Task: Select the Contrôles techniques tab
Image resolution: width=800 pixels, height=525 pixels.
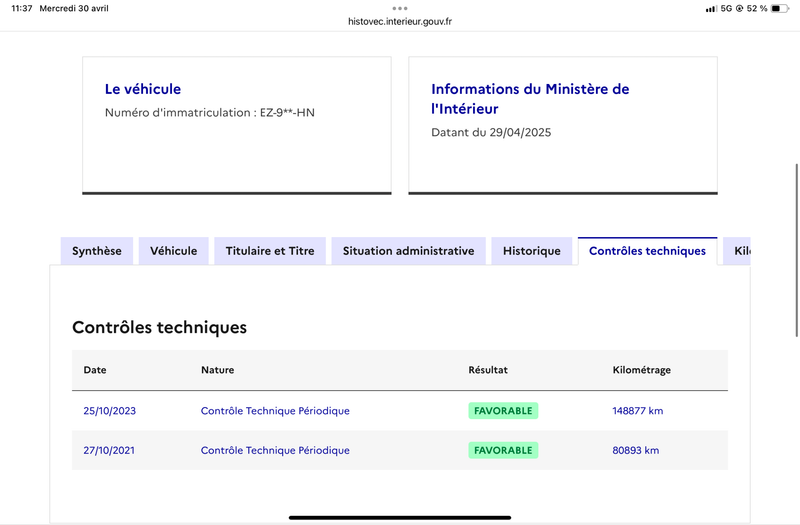Action: [647, 251]
